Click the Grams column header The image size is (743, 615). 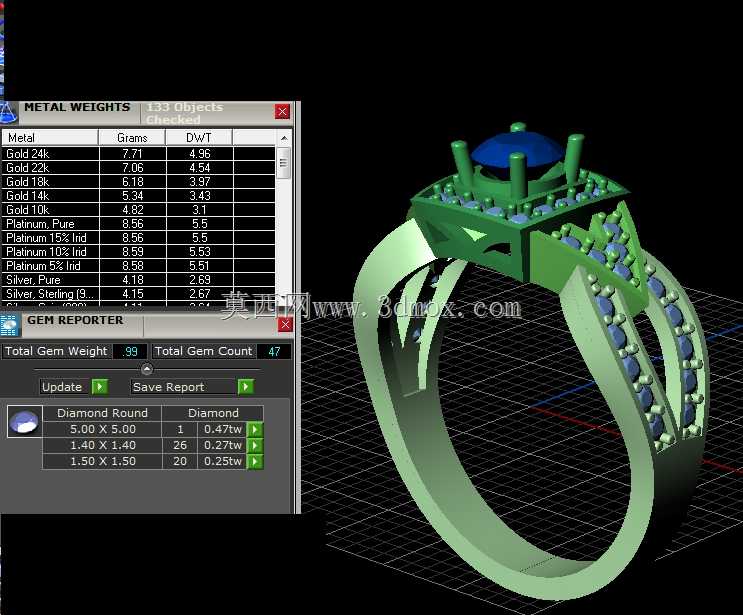coord(132,138)
